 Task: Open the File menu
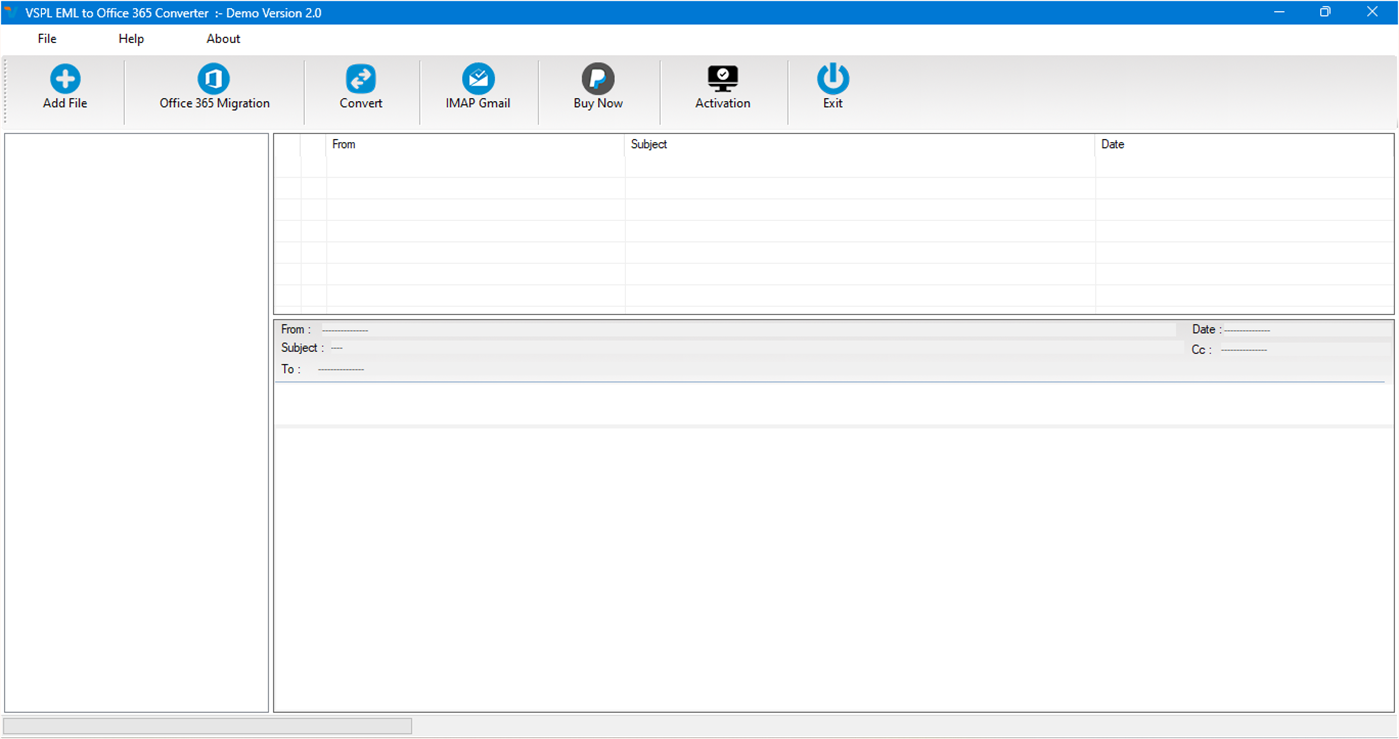pos(46,38)
